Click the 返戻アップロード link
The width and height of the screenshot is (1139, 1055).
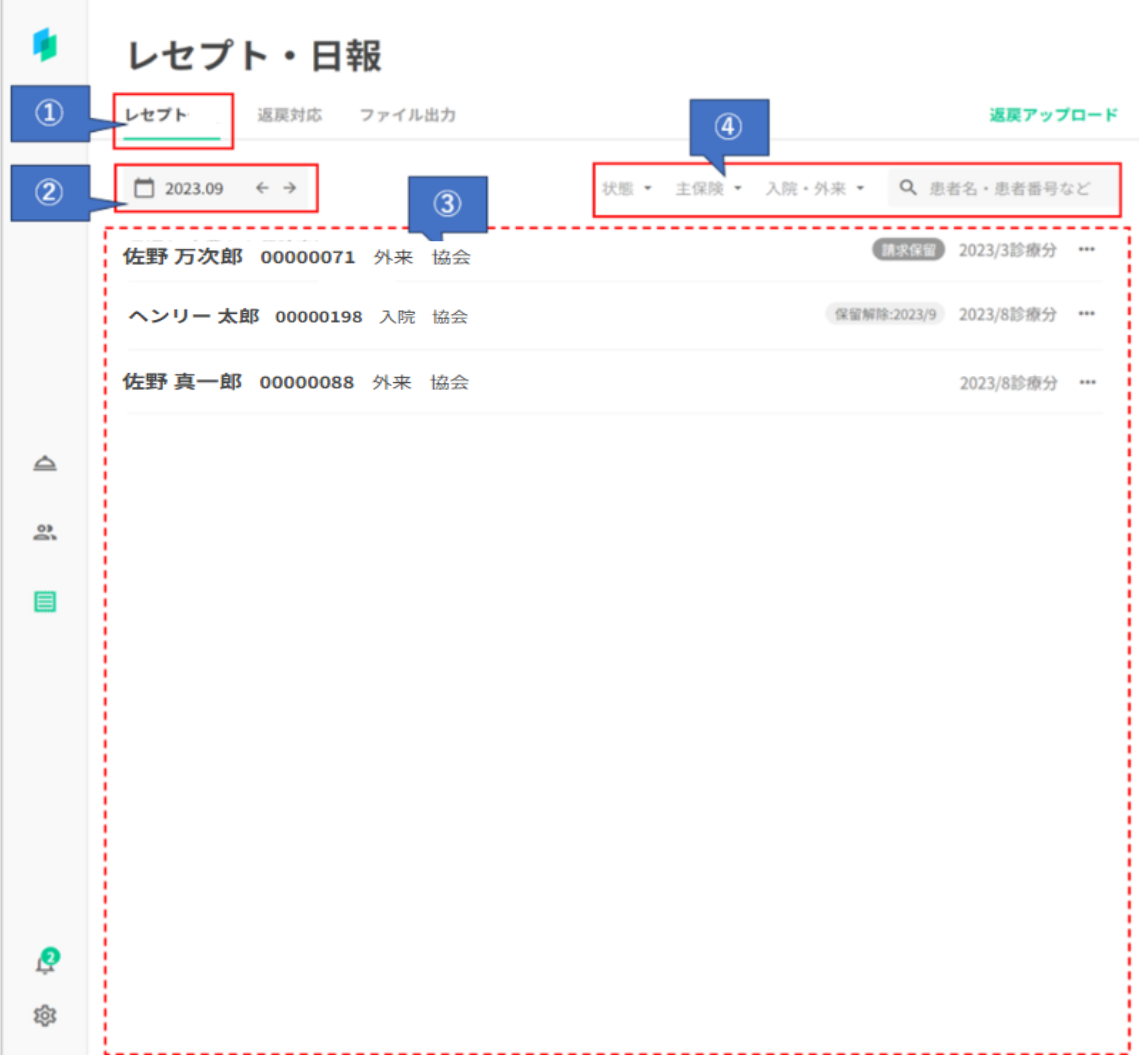tap(1053, 115)
